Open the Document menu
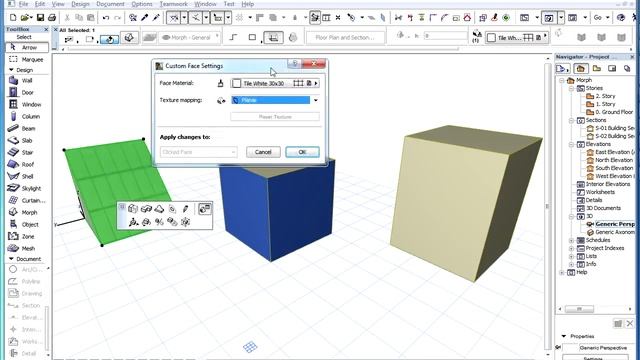The image size is (640, 360). 111,4
